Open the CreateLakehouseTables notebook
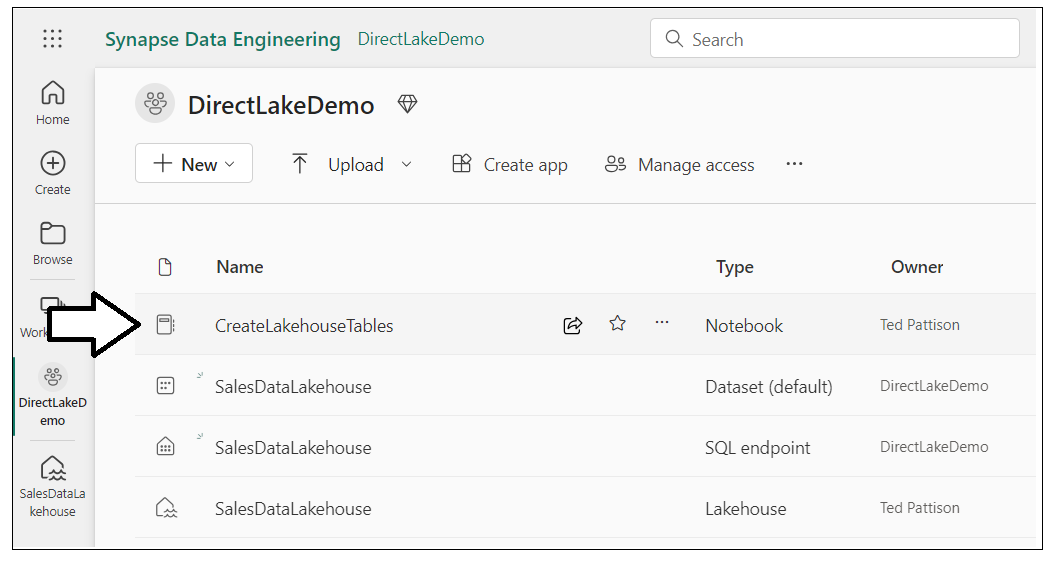 pos(304,326)
